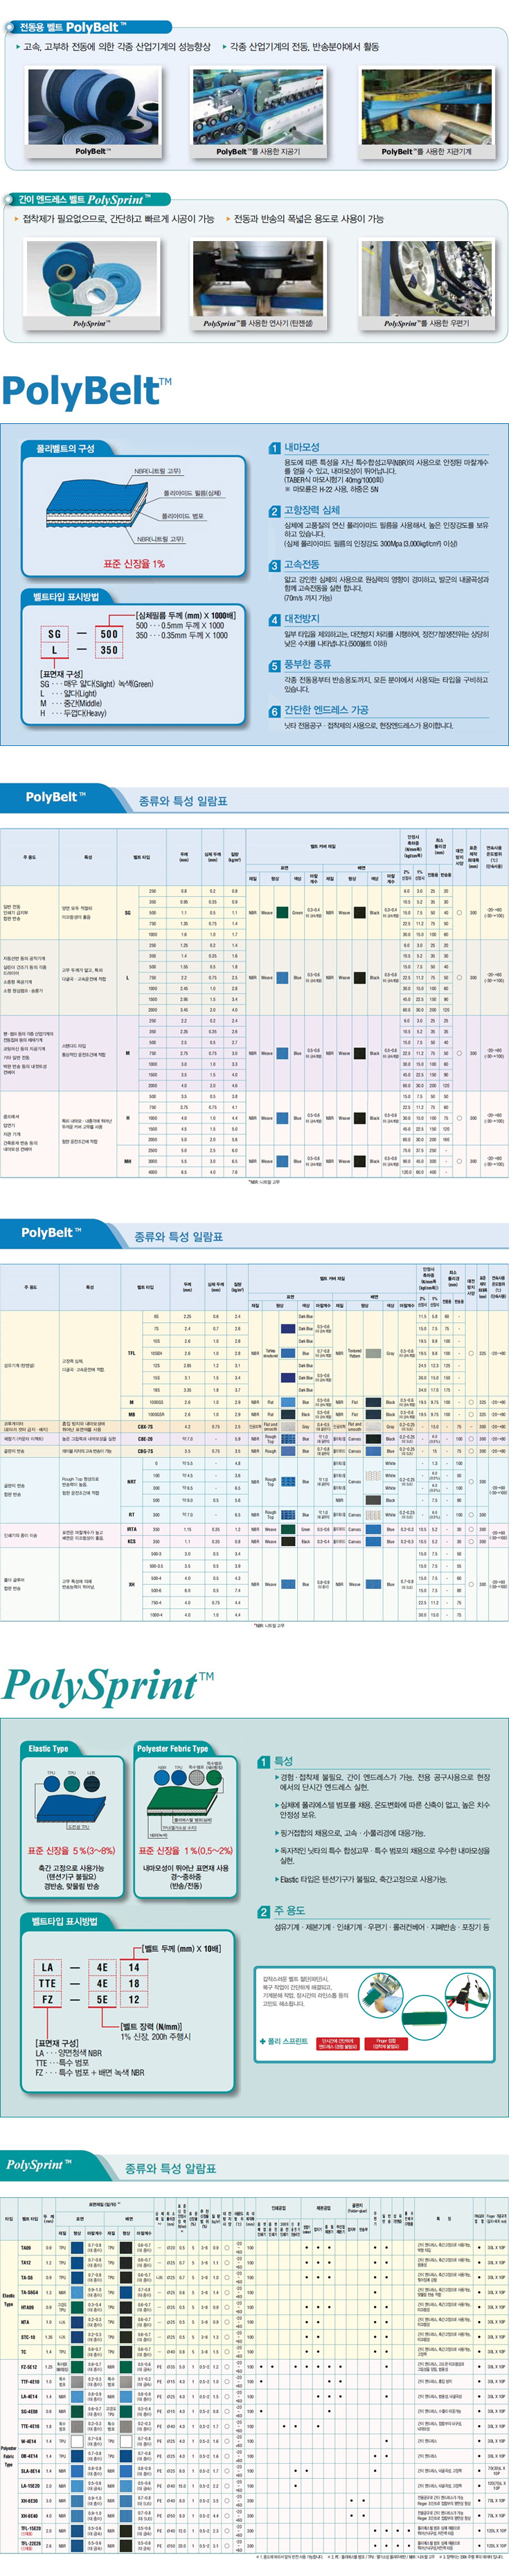
Task: Select the 대전방지 heading text
Action: (302, 619)
